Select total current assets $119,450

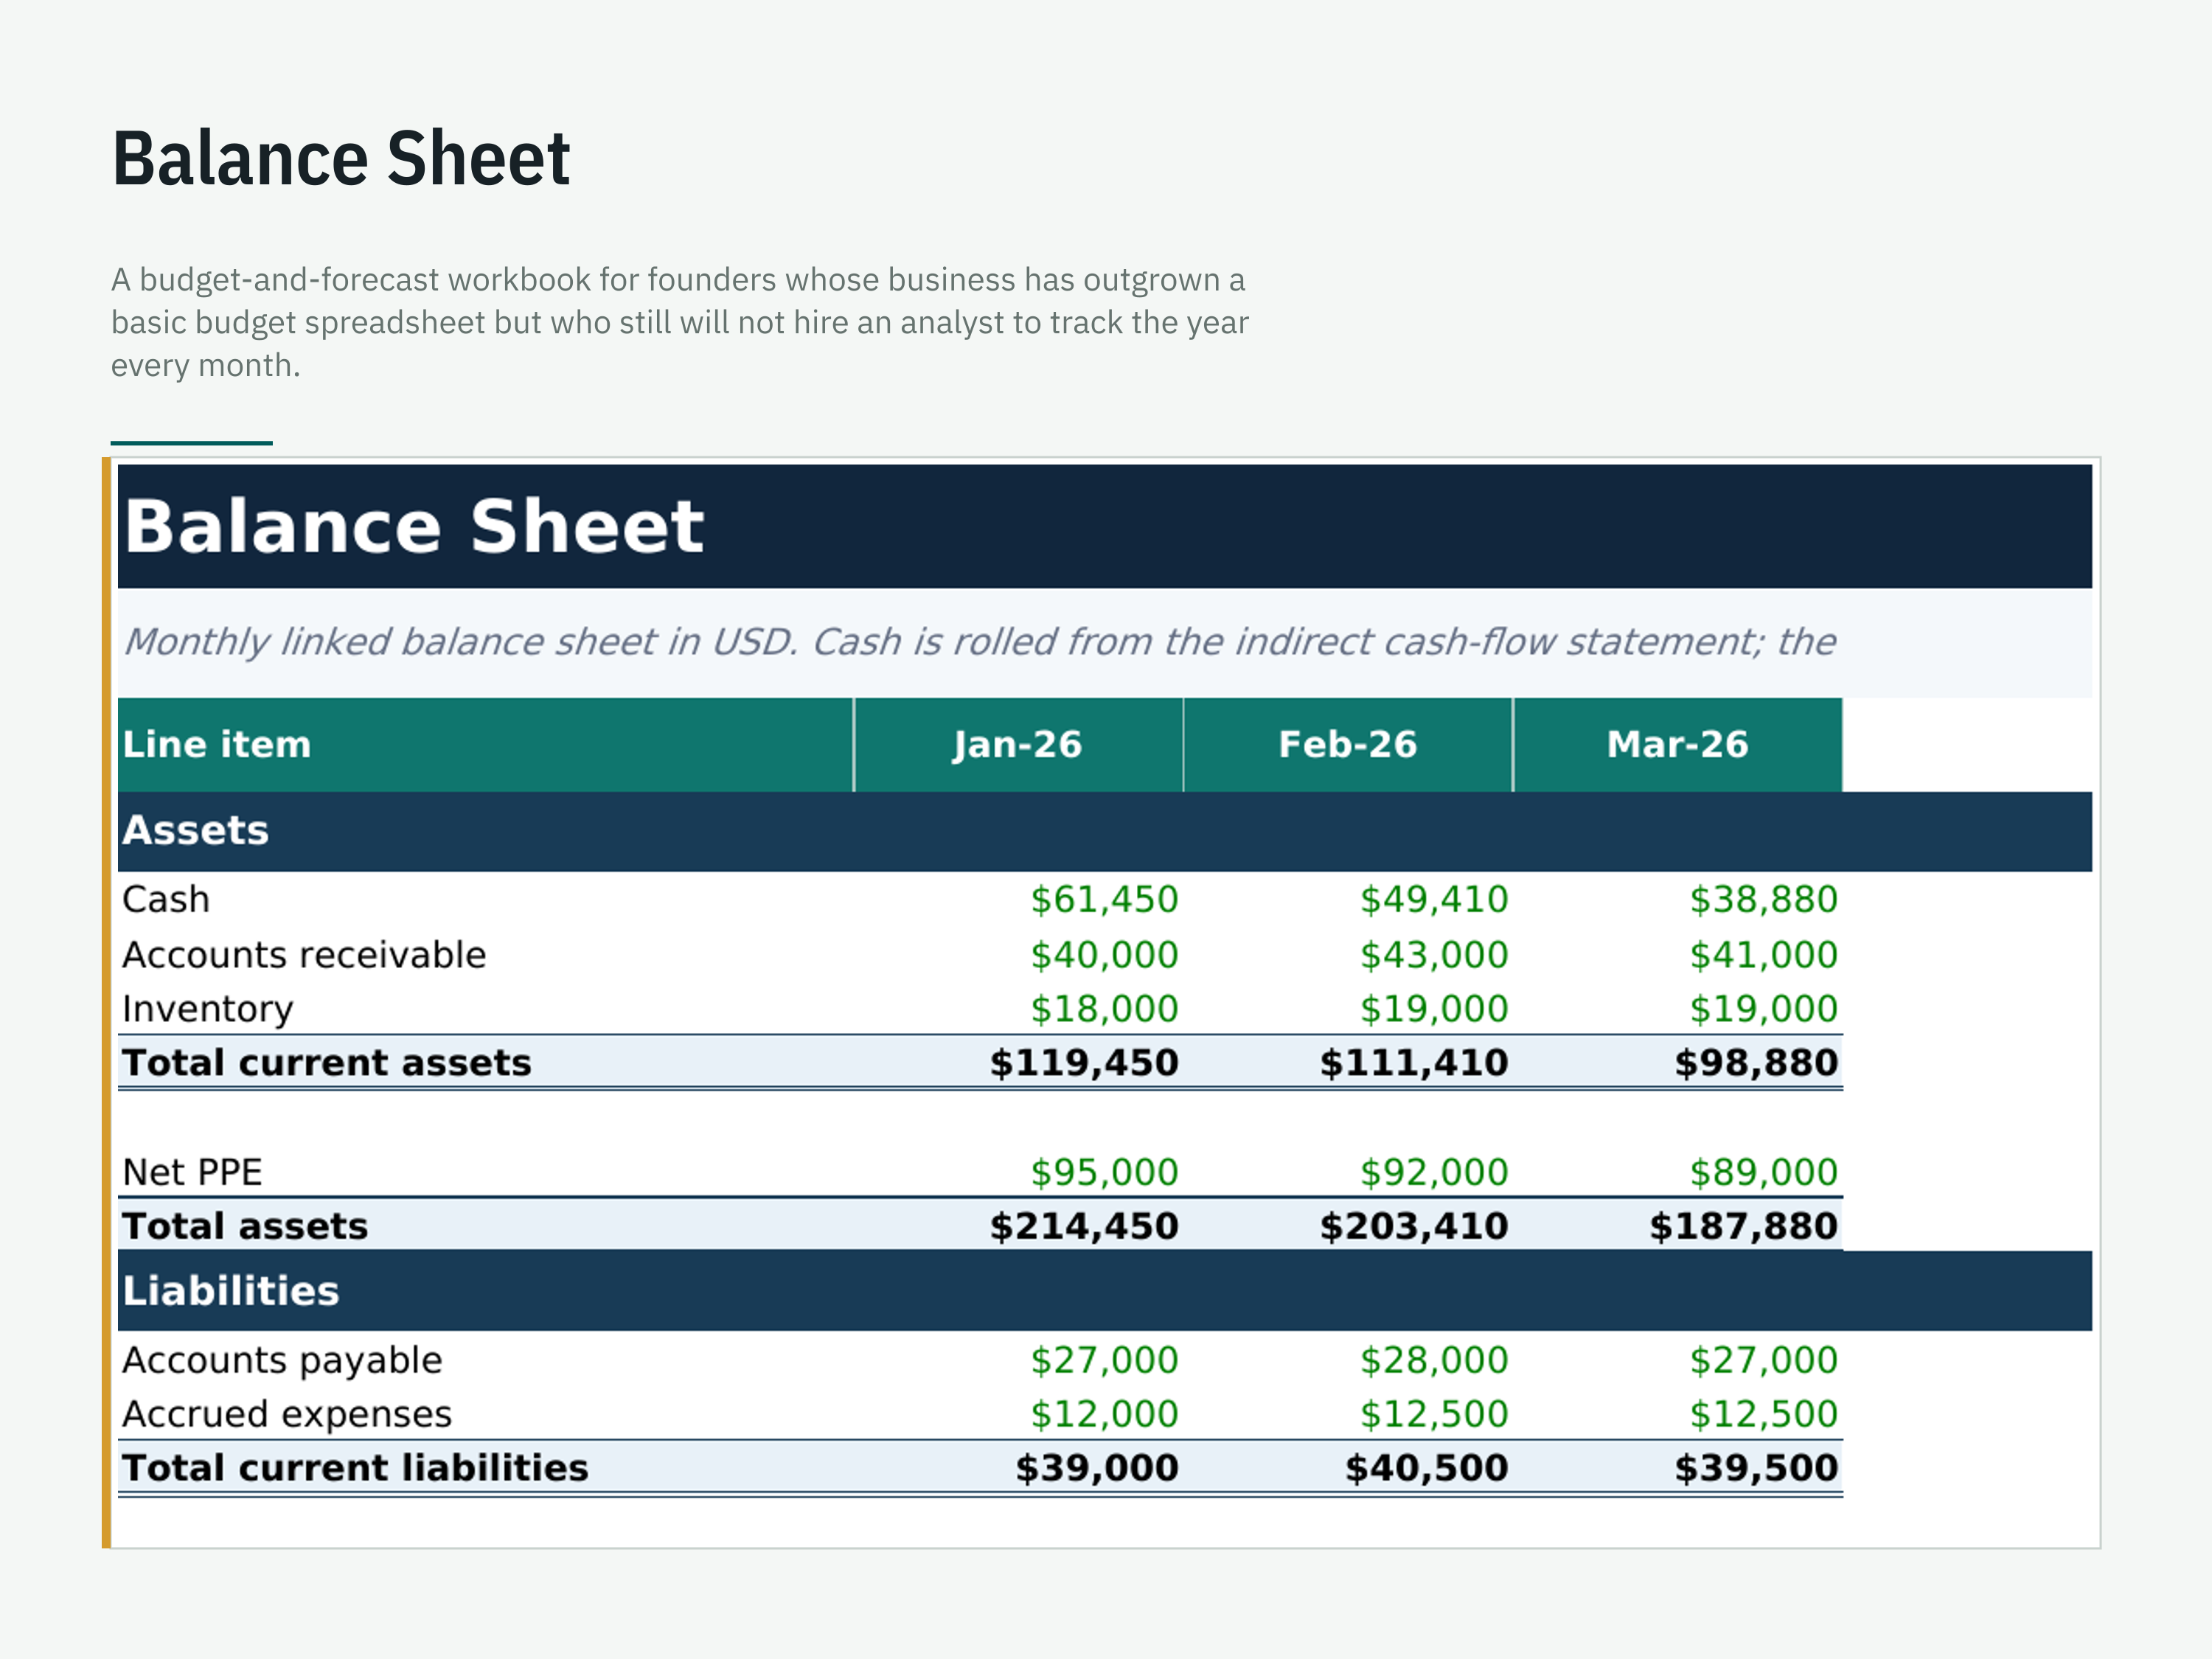click(x=1085, y=1063)
